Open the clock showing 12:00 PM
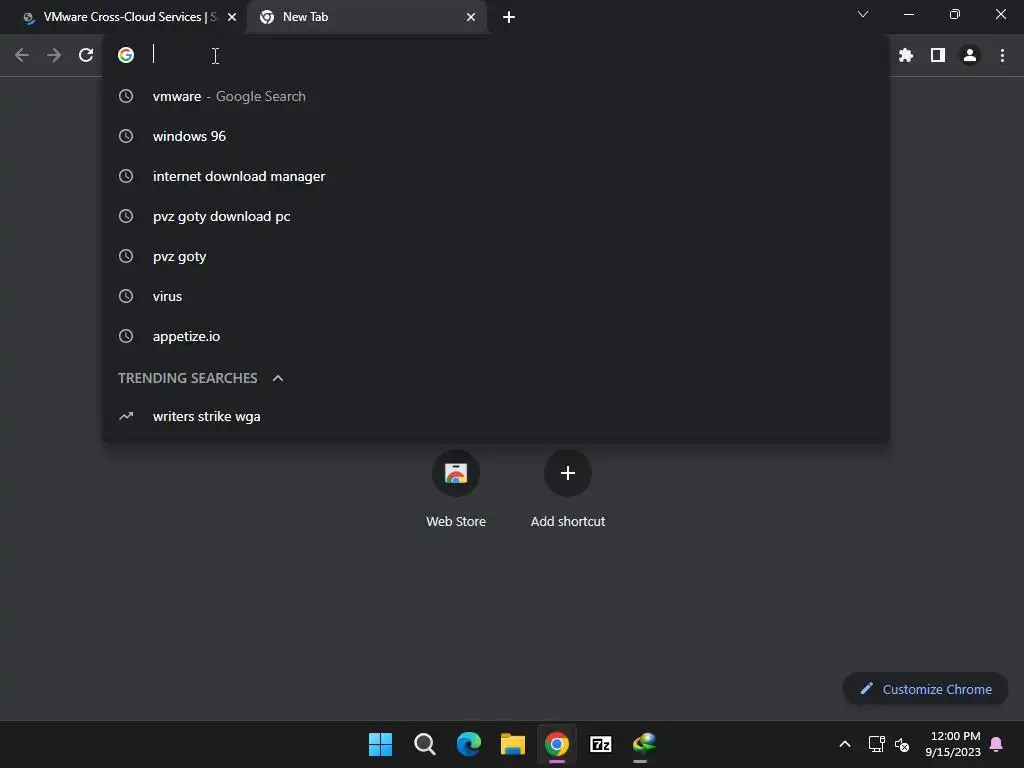1024x768 pixels. [953, 744]
